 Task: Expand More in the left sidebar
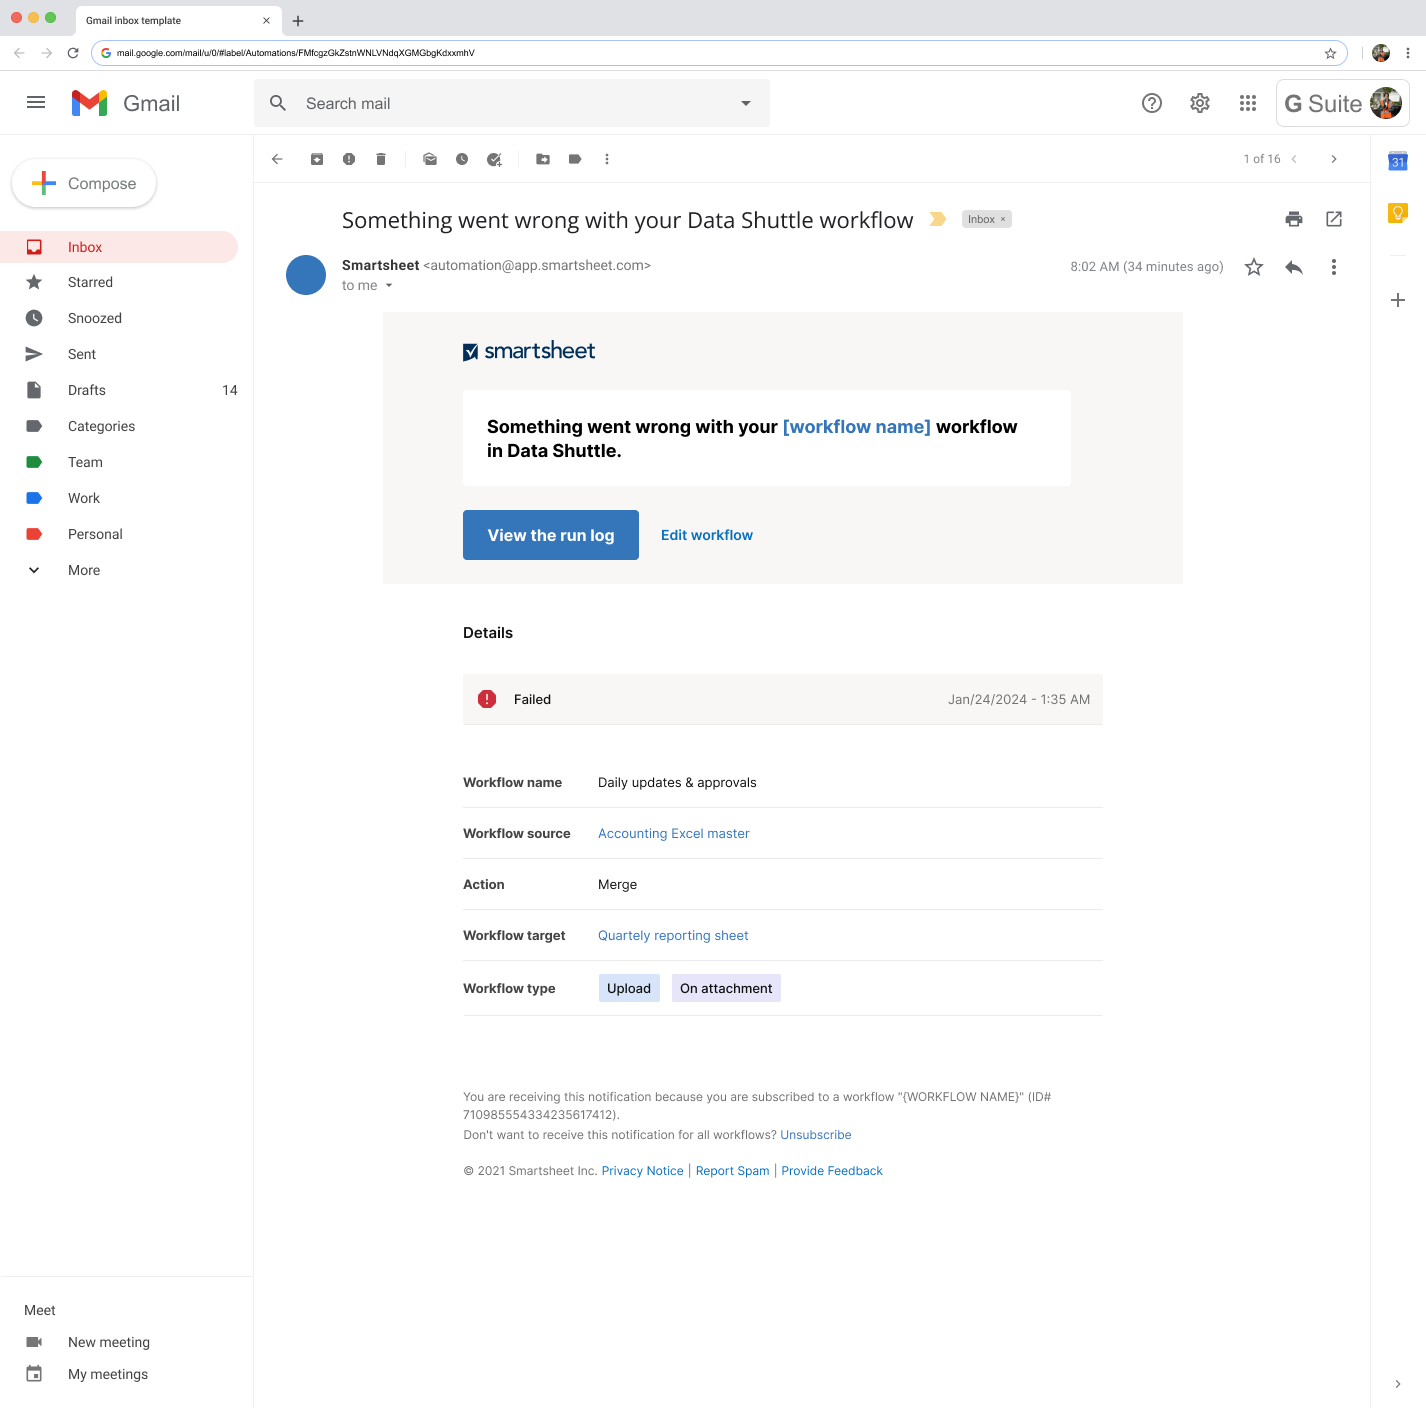point(84,570)
